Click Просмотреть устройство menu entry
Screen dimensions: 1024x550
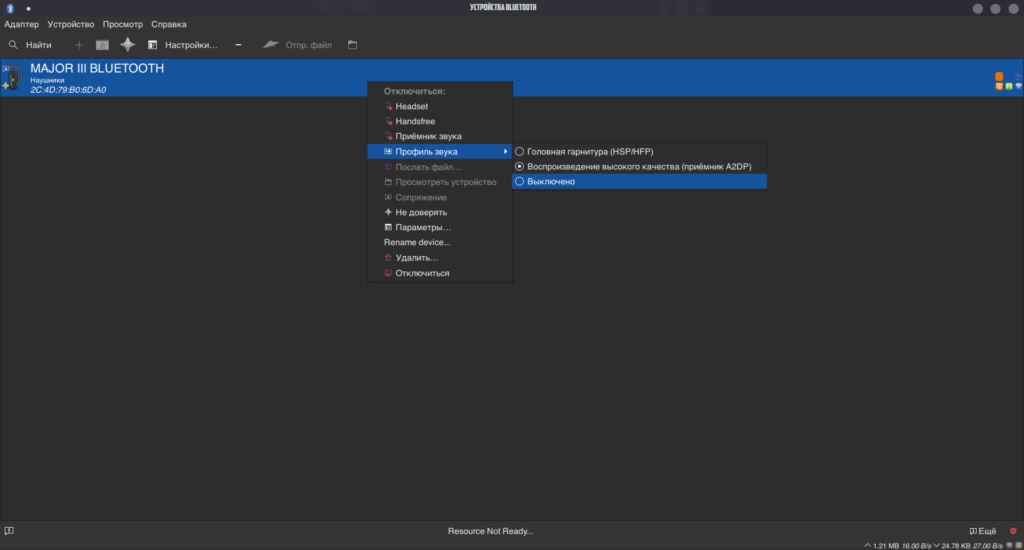point(440,182)
